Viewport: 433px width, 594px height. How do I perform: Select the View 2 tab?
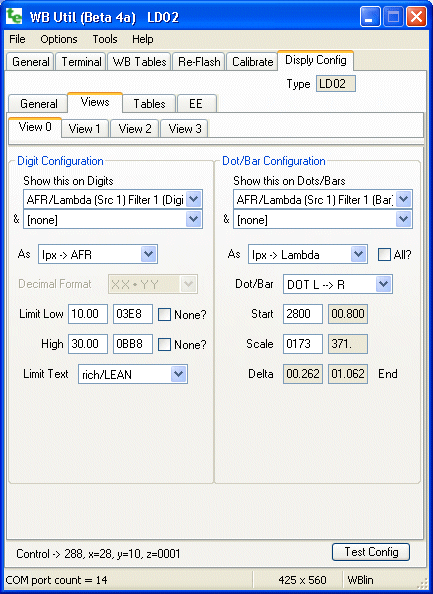[x=135, y=128]
